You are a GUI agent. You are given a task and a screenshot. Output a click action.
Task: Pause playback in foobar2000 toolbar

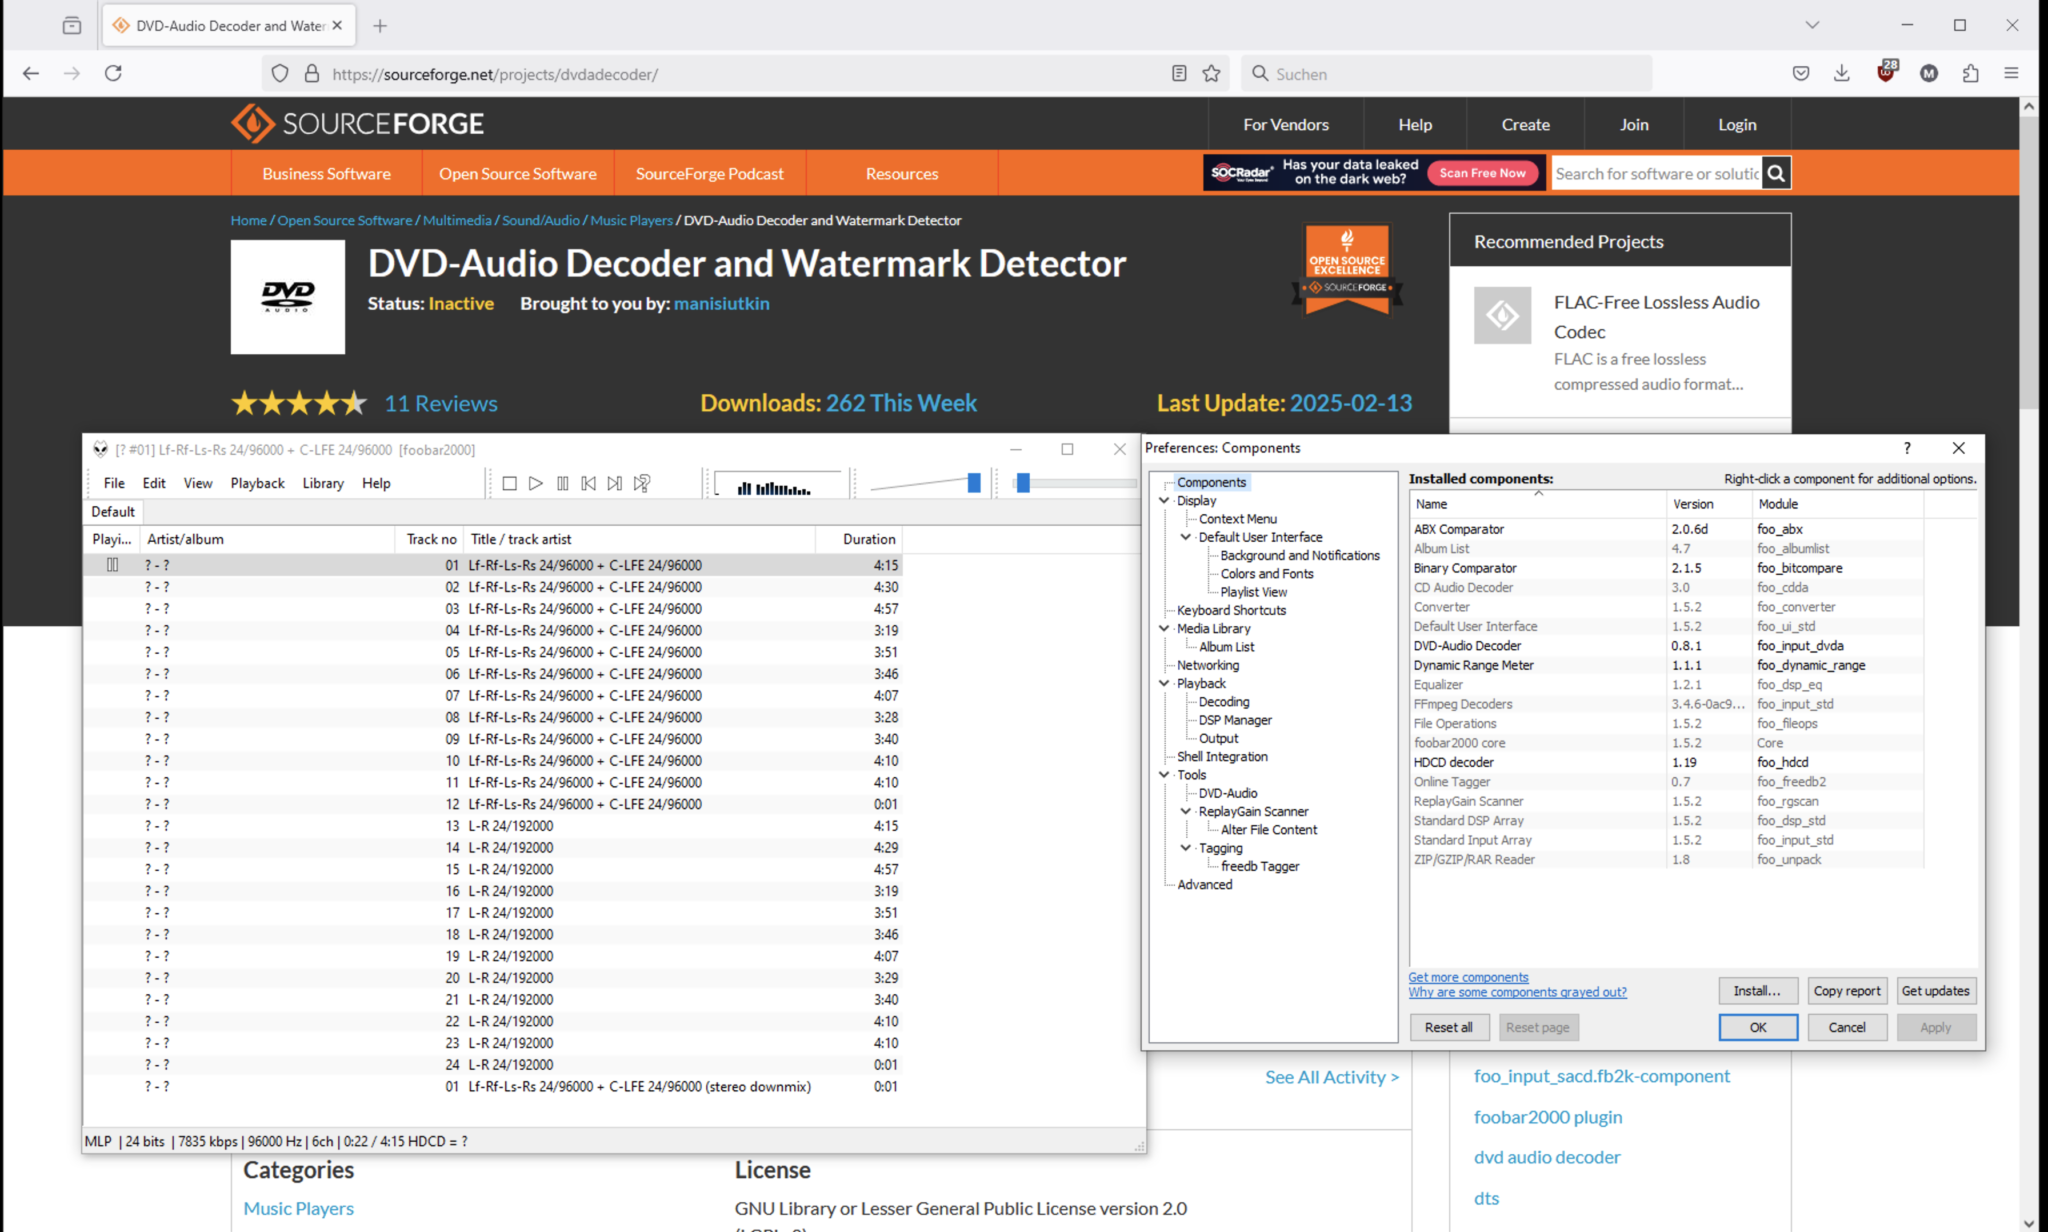(x=562, y=483)
